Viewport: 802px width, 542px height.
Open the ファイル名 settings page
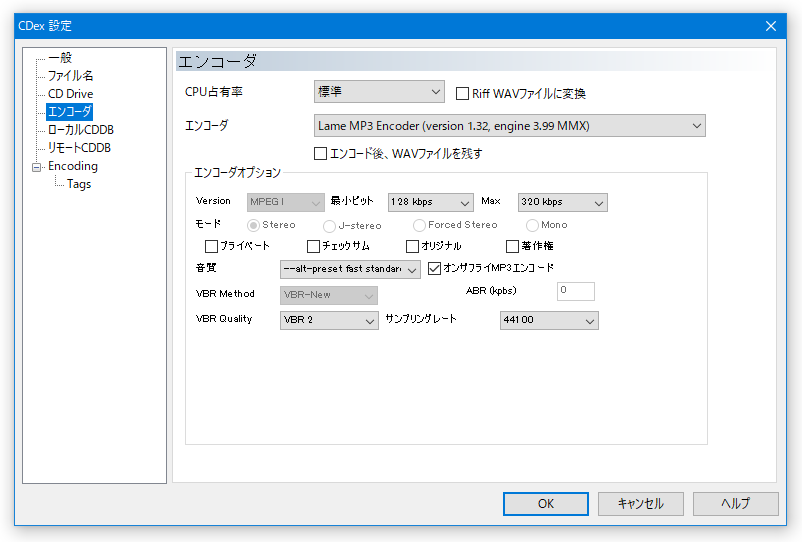[x=71, y=76]
